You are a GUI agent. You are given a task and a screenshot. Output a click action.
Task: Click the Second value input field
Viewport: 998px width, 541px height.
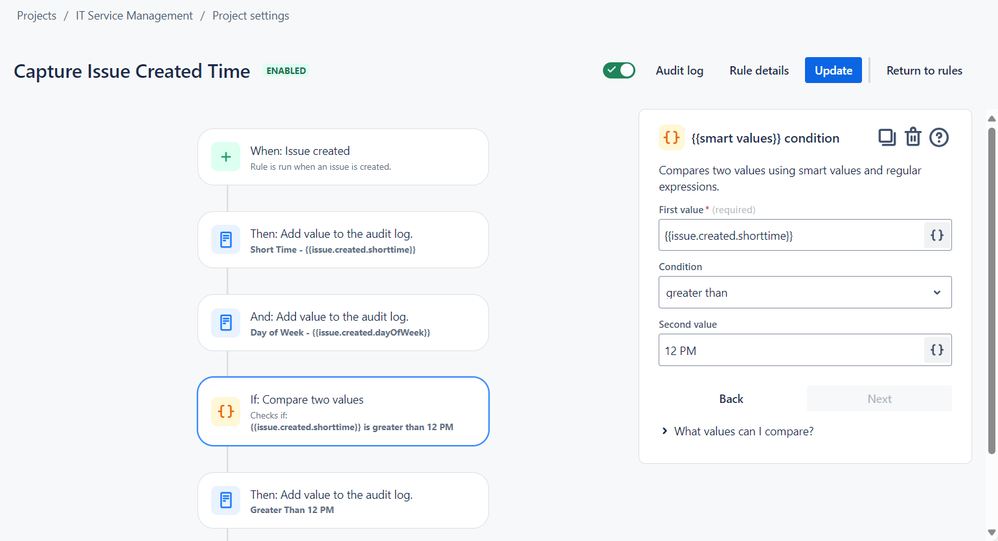(791, 350)
